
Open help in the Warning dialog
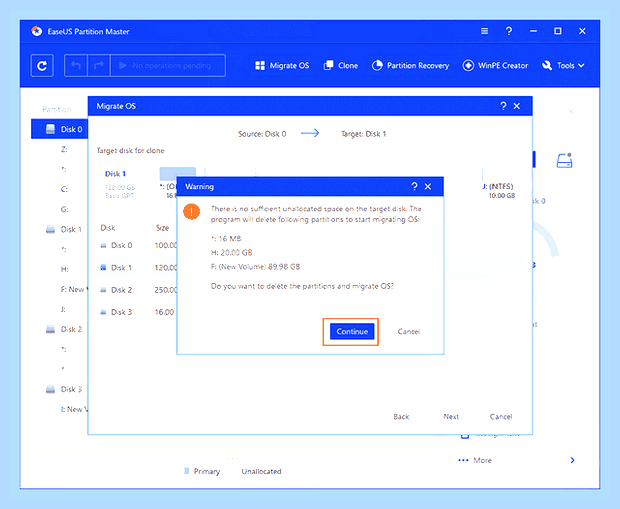click(x=414, y=186)
